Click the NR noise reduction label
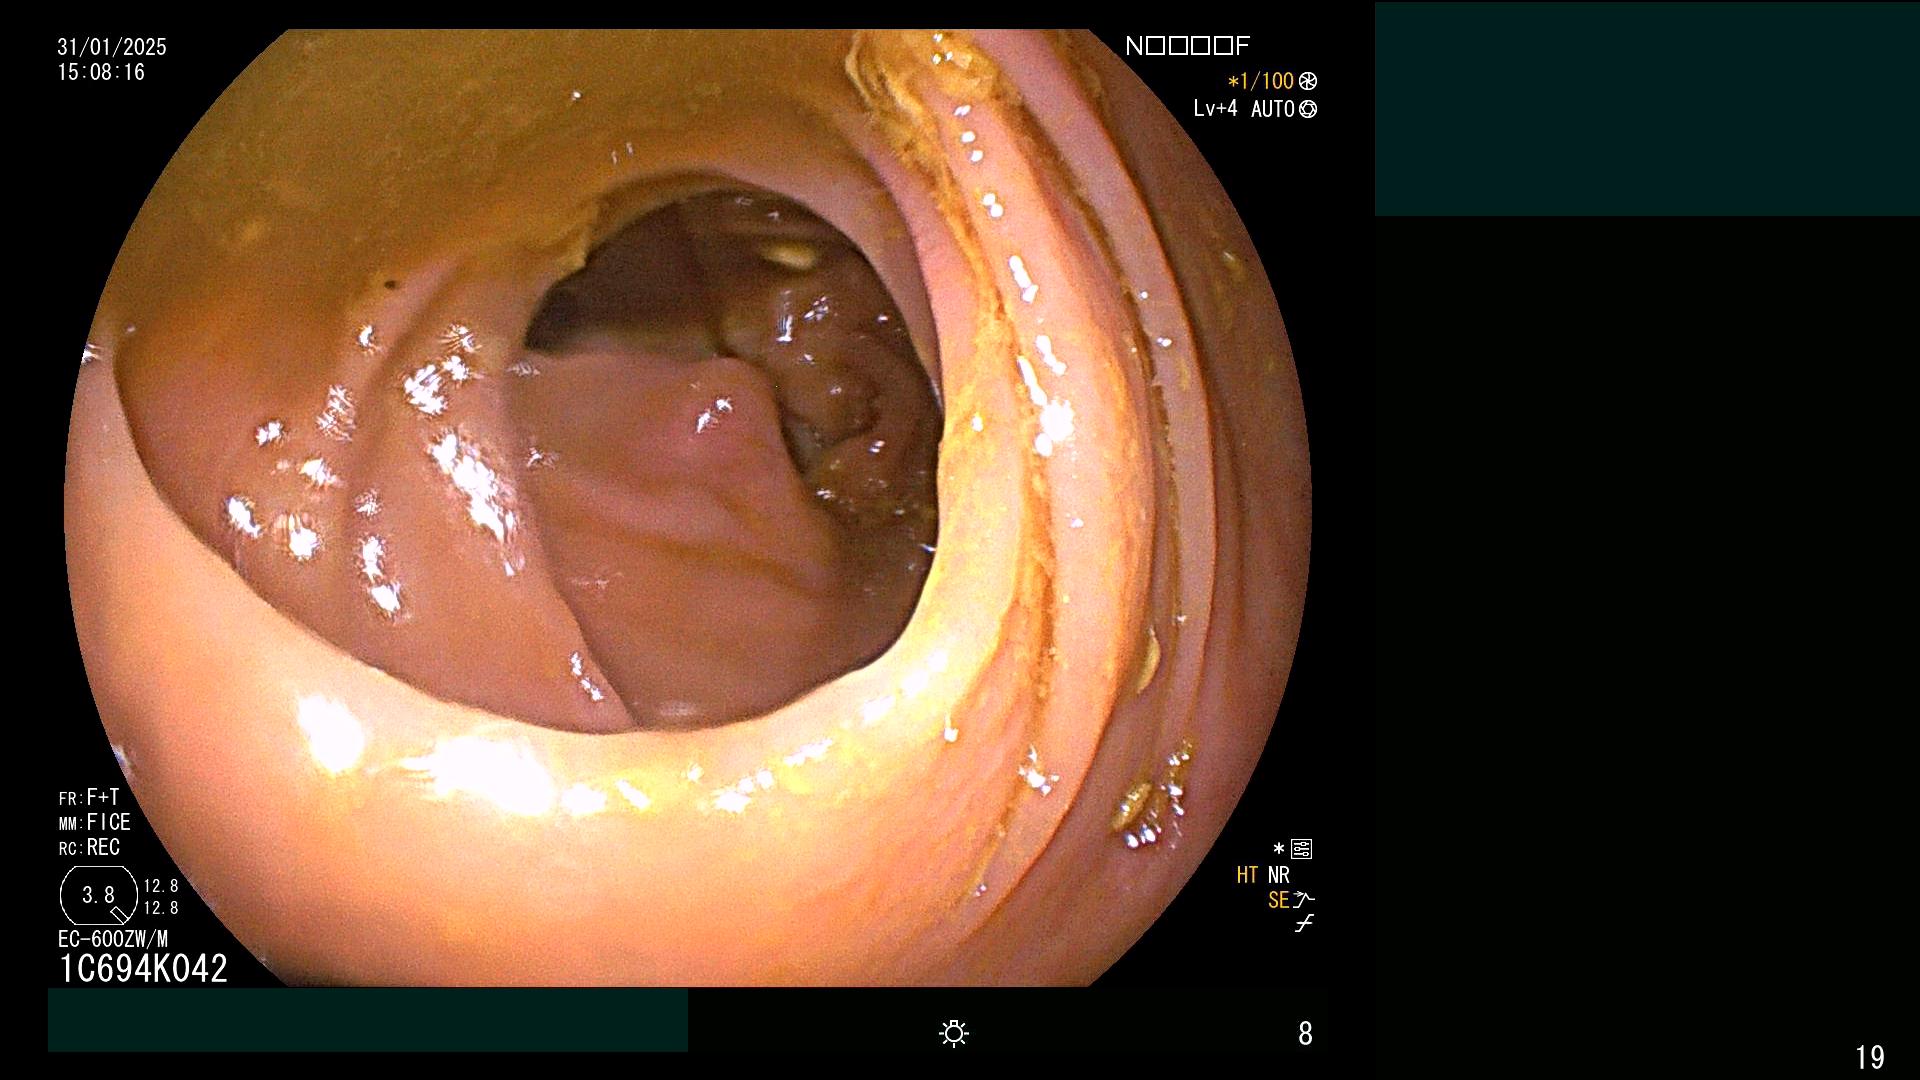This screenshot has width=1920, height=1080. point(1279,875)
